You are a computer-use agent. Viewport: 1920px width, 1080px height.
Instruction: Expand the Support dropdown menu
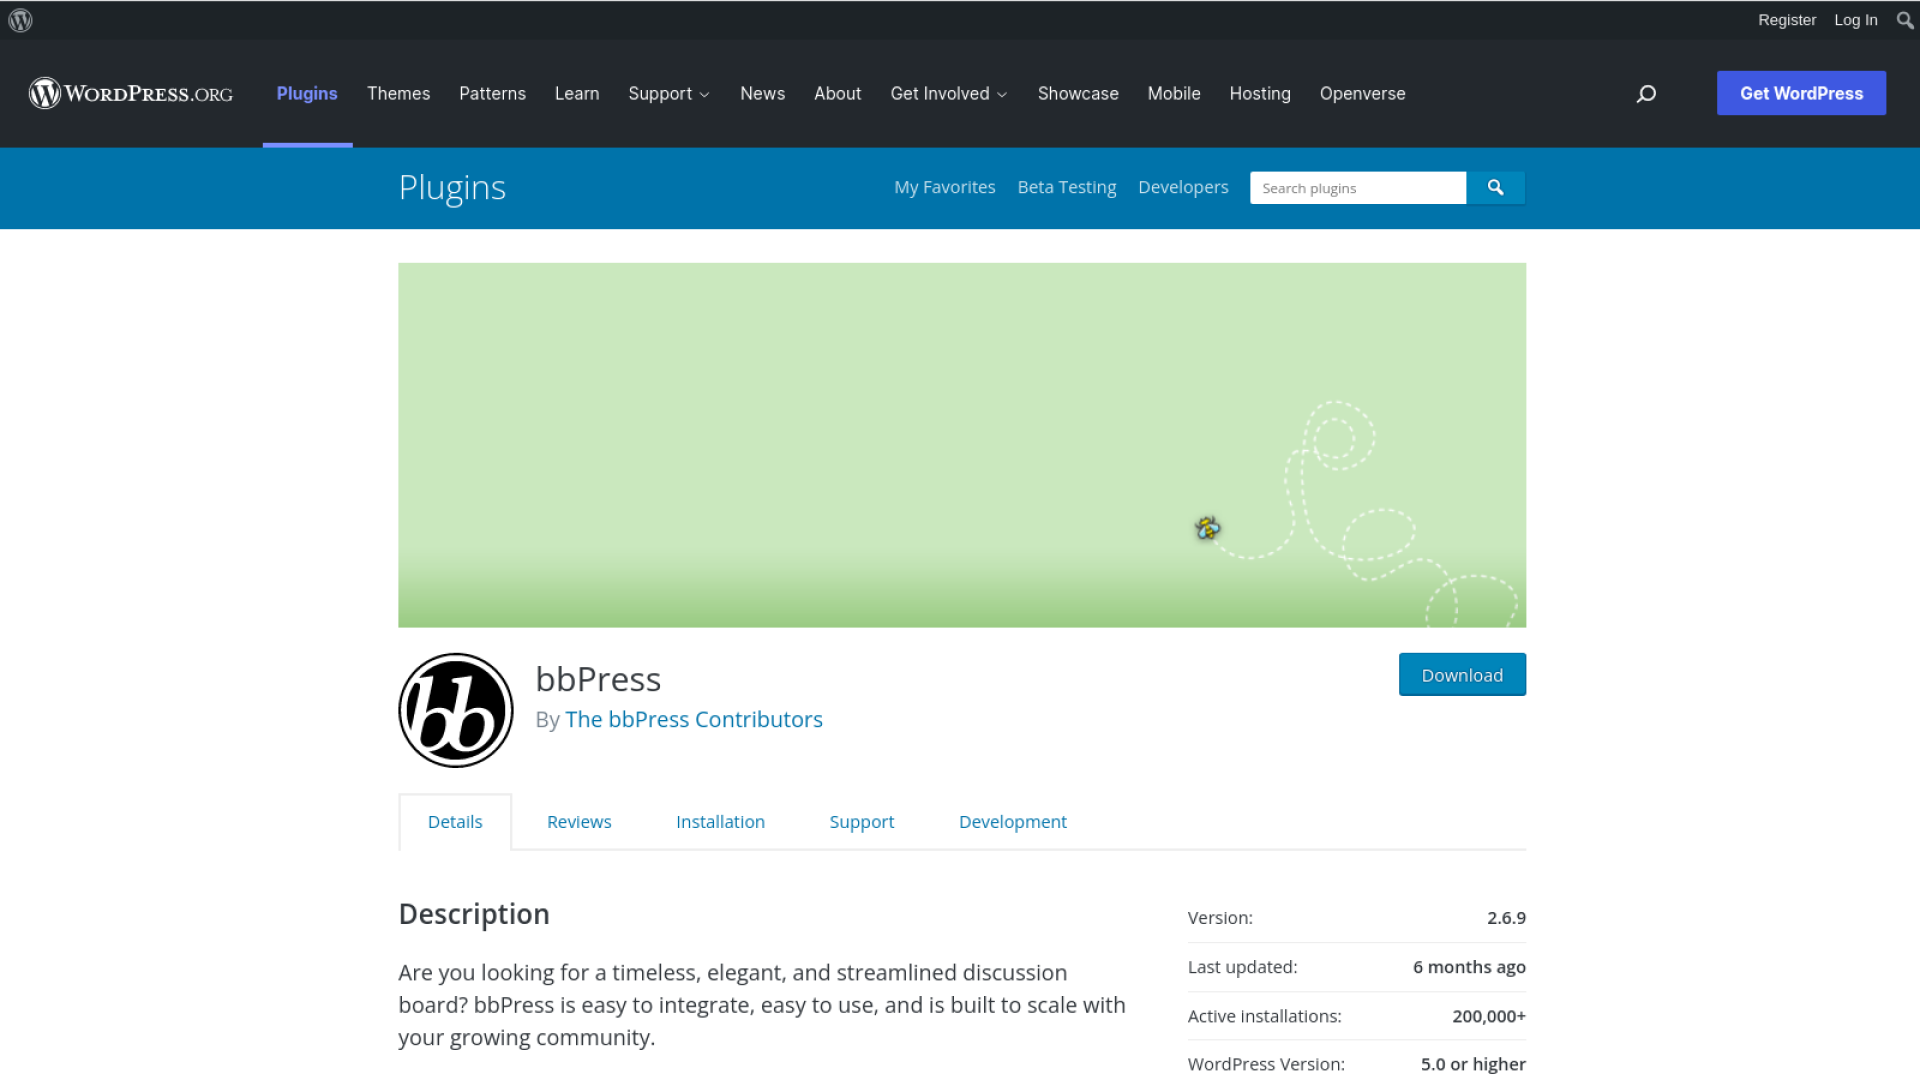click(668, 94)
